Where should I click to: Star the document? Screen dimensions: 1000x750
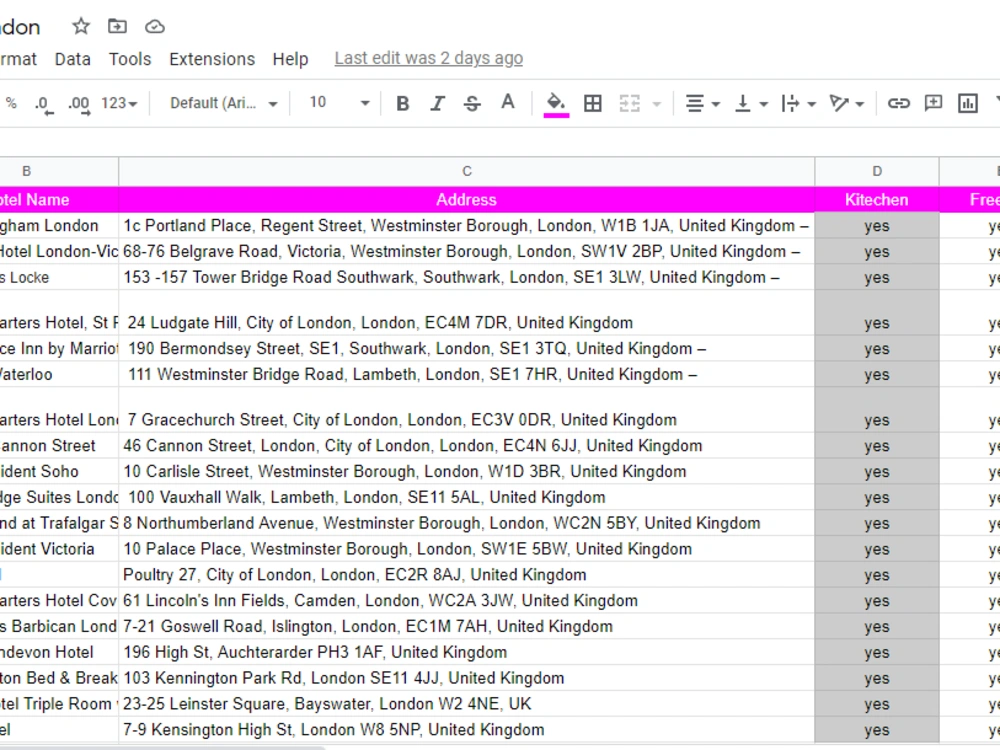[81, 26]
